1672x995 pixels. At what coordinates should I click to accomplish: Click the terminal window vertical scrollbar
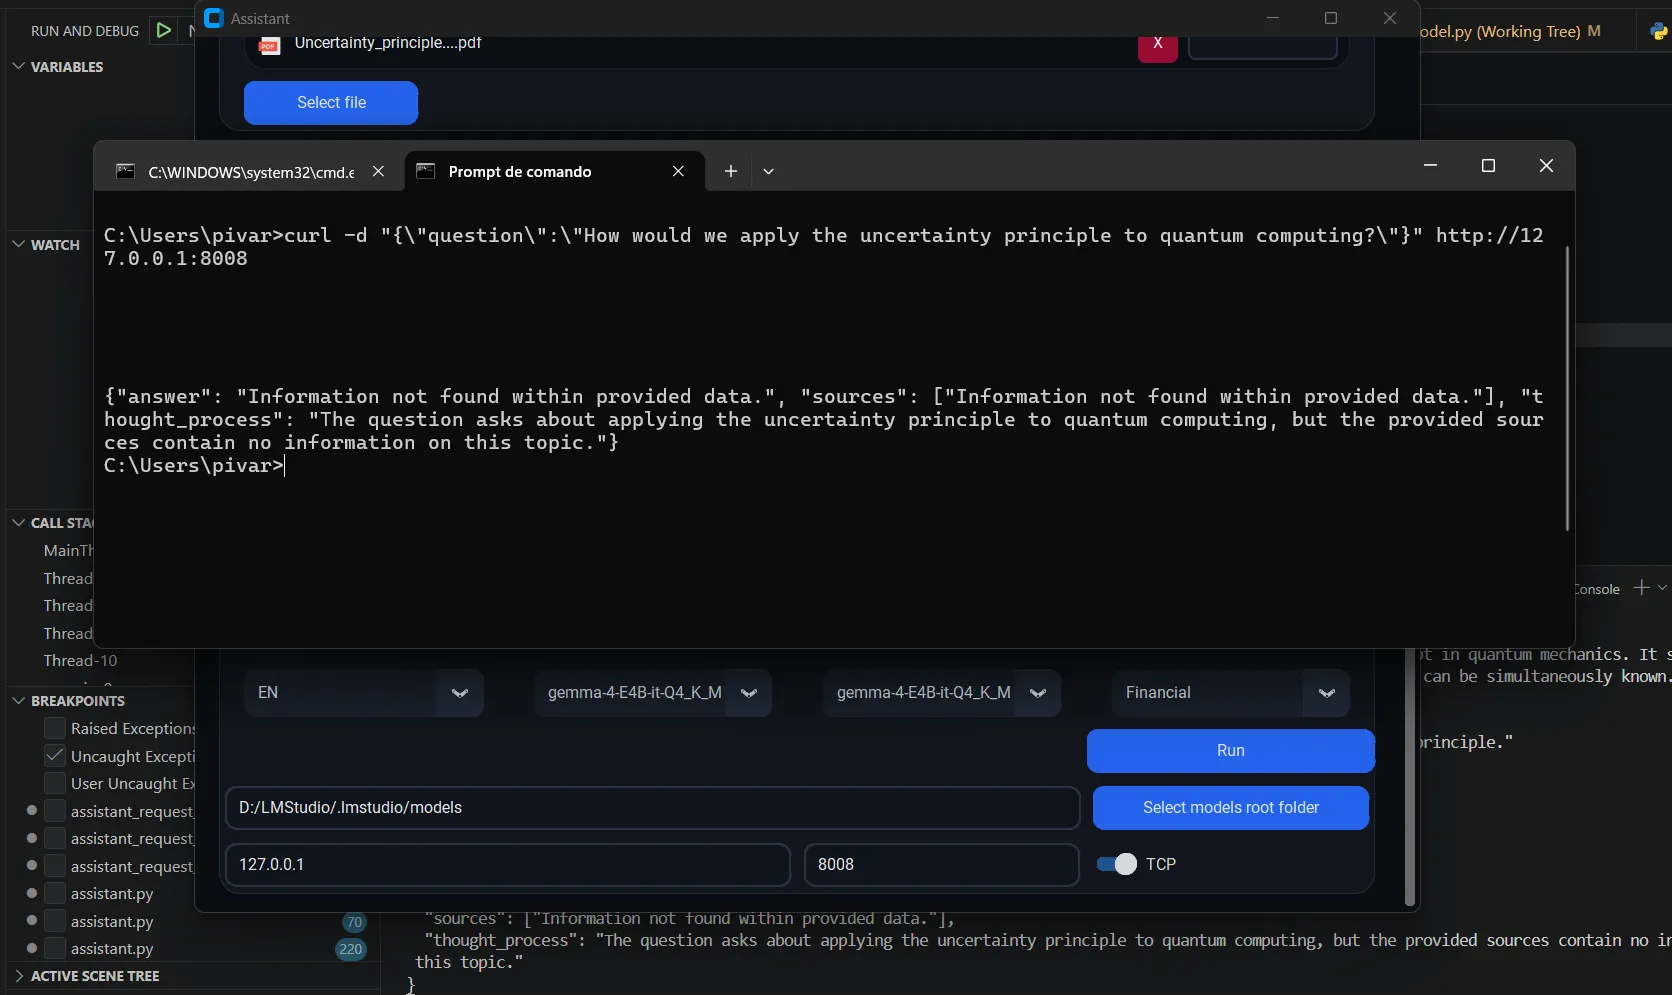(x=1567, y=388)
